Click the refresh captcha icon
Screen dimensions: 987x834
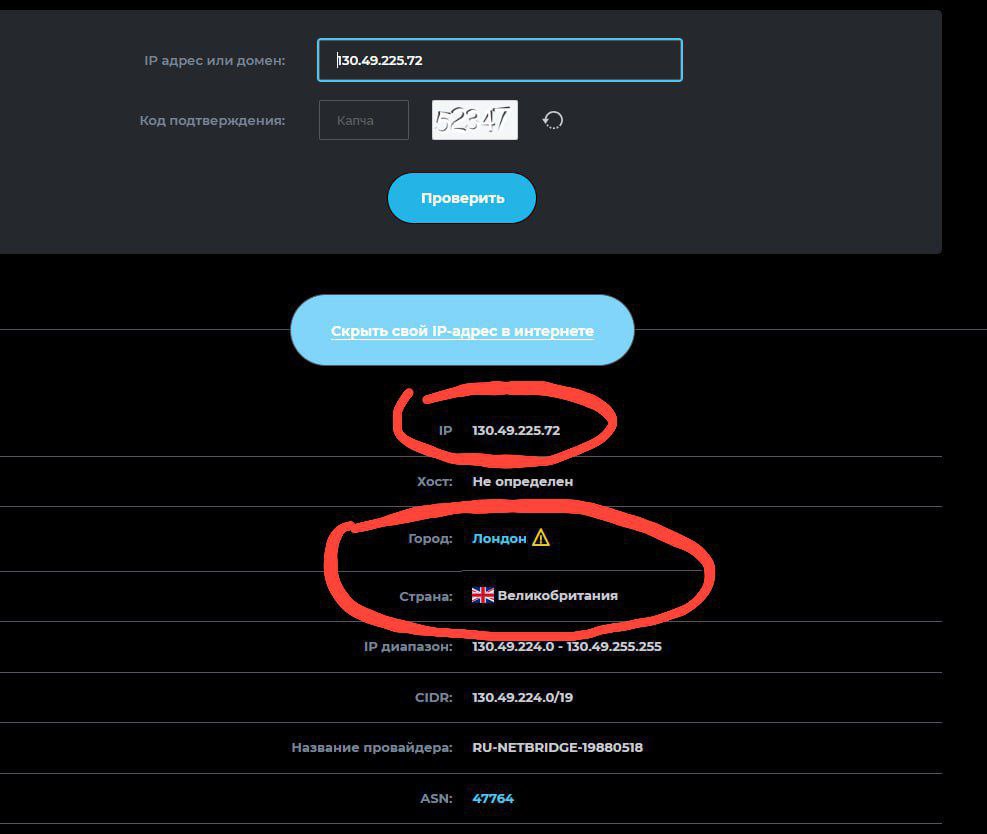[553, 120]
